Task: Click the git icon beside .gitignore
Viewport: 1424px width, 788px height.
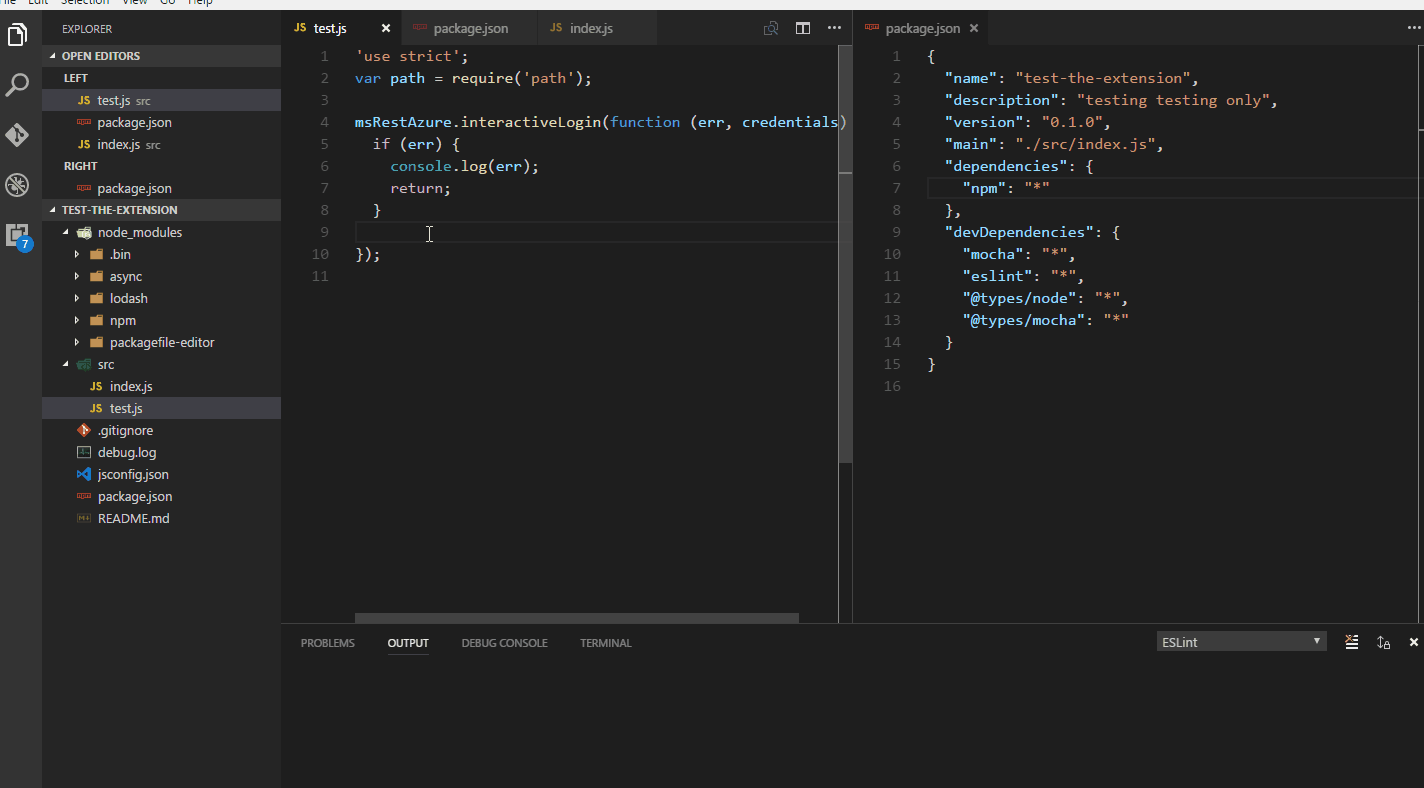Action: (x=84, y=430)
